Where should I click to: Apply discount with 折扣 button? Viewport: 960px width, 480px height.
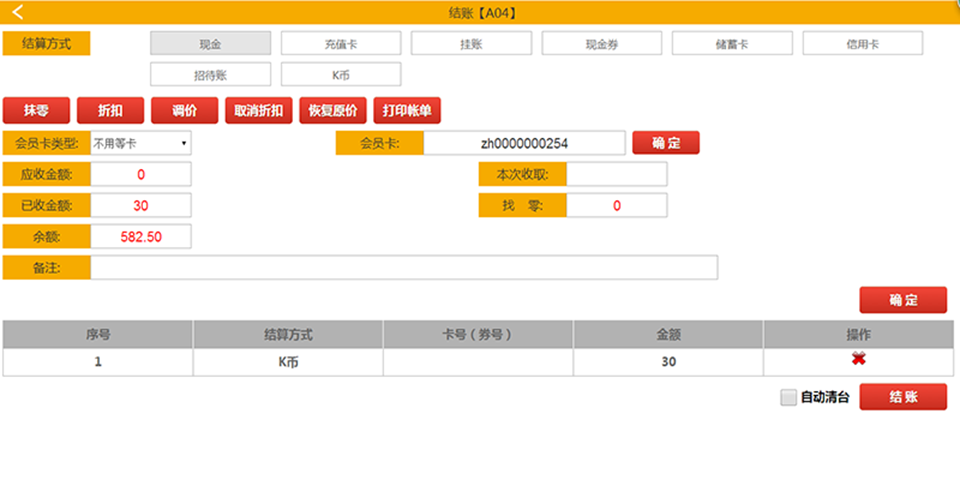point(110,110)
